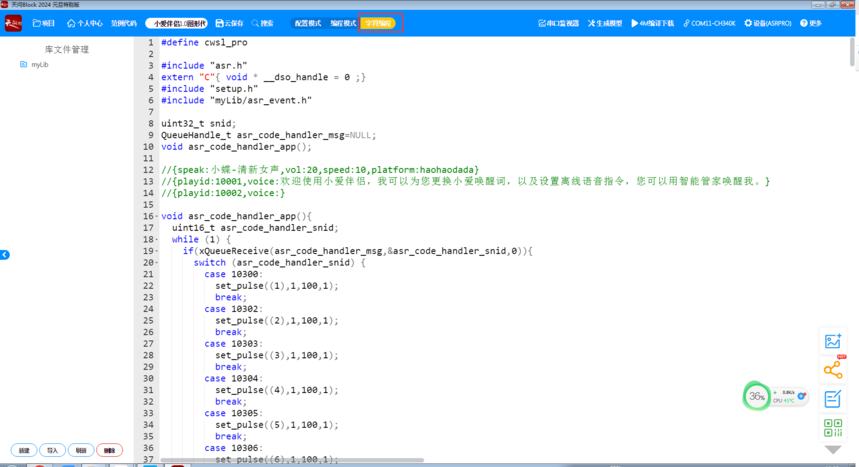Click the edit note icon on right
Screen dimensions: 859x467
coord(833,398)
